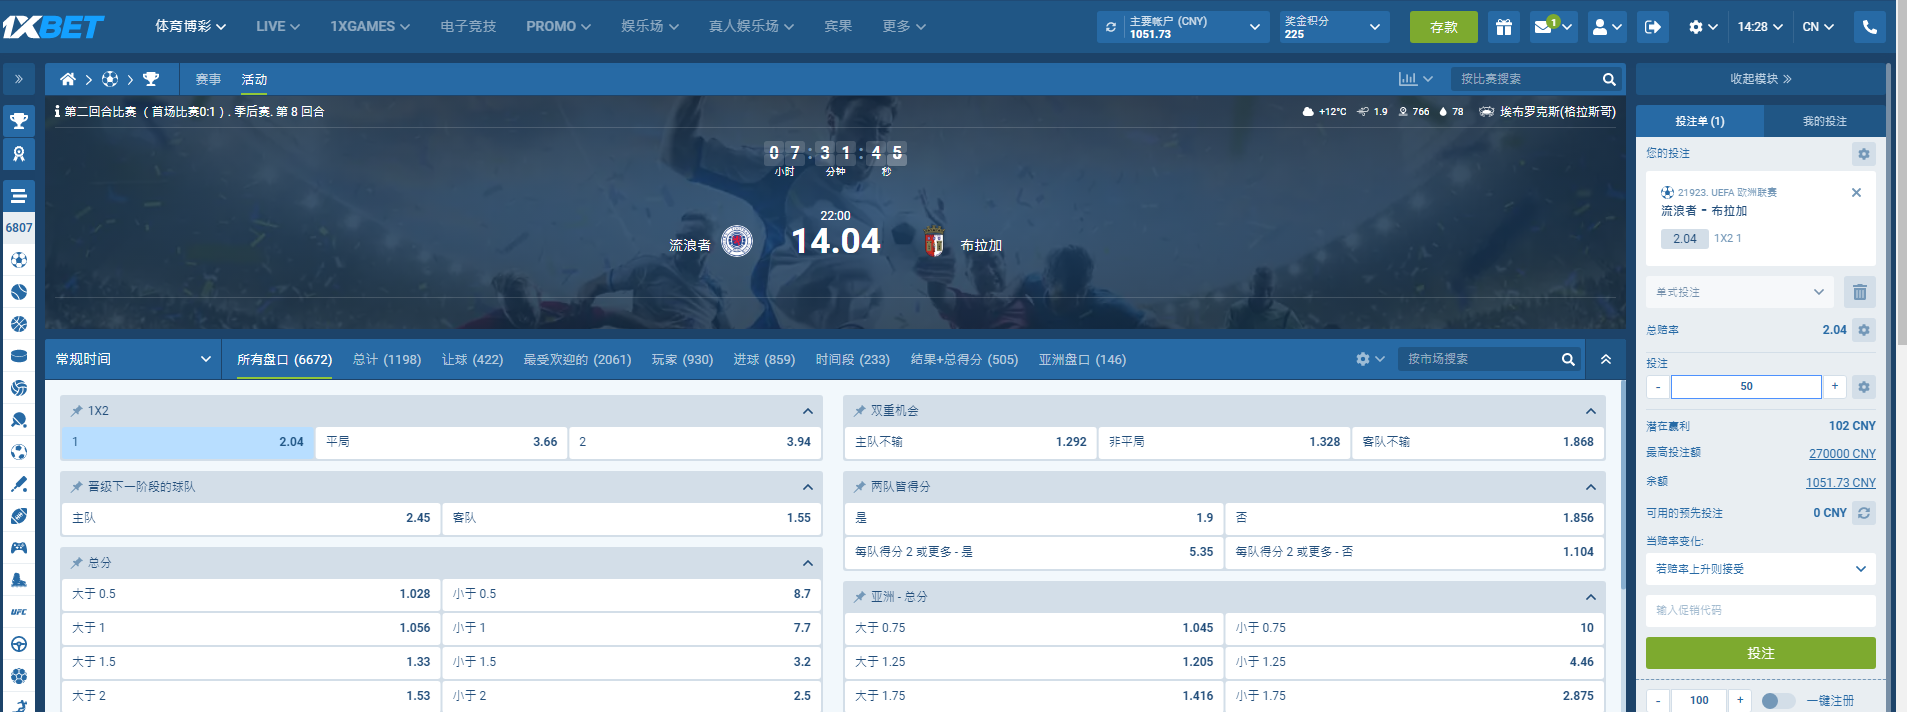This screenshot has height=712, width=1907.
Task: Click the phone callback icon
Action: [x=1869, y=27]
